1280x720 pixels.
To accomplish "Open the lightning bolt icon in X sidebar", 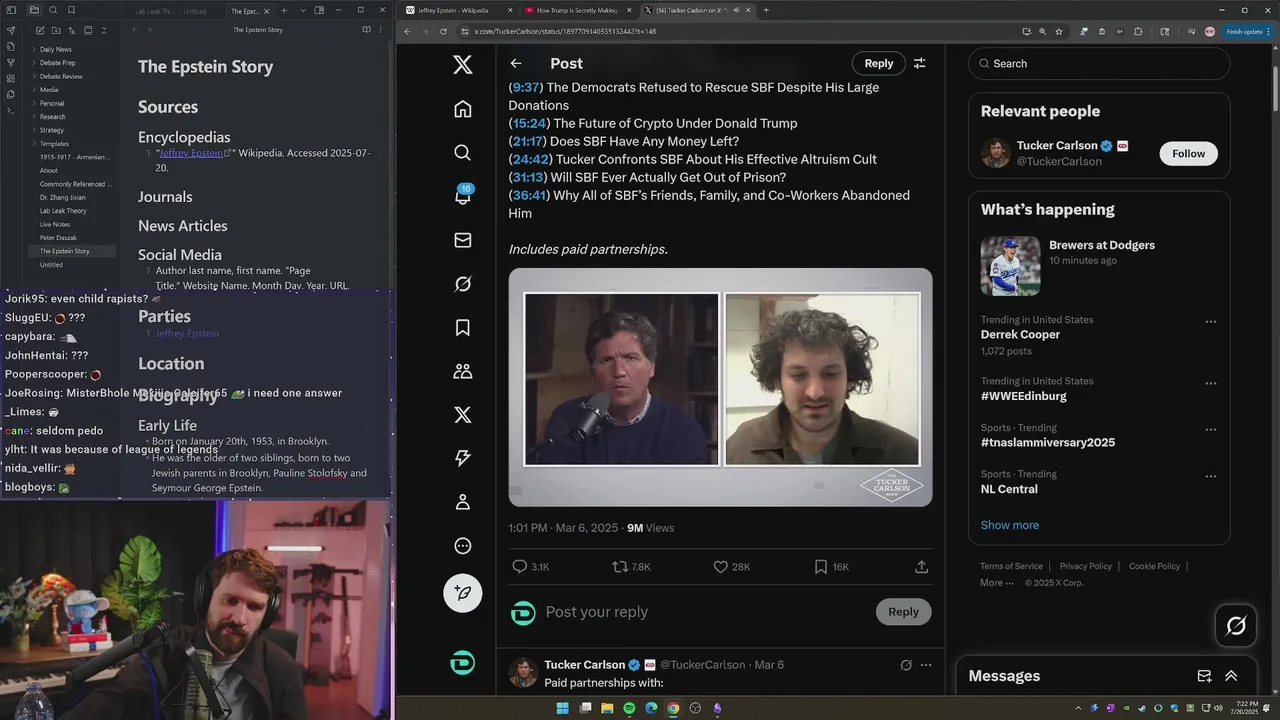I will click(x=462, y=458).
